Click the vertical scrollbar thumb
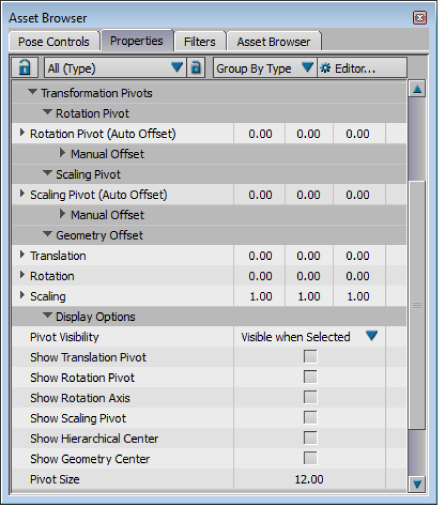The image size is (438, 505). click(x=417, y=305)
